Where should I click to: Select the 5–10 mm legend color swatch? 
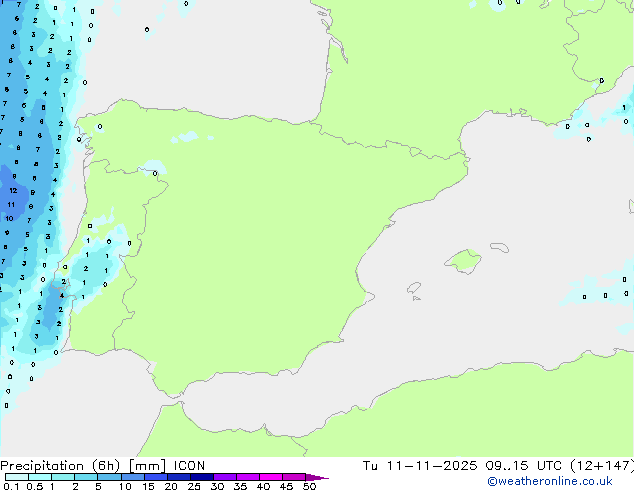109,477
